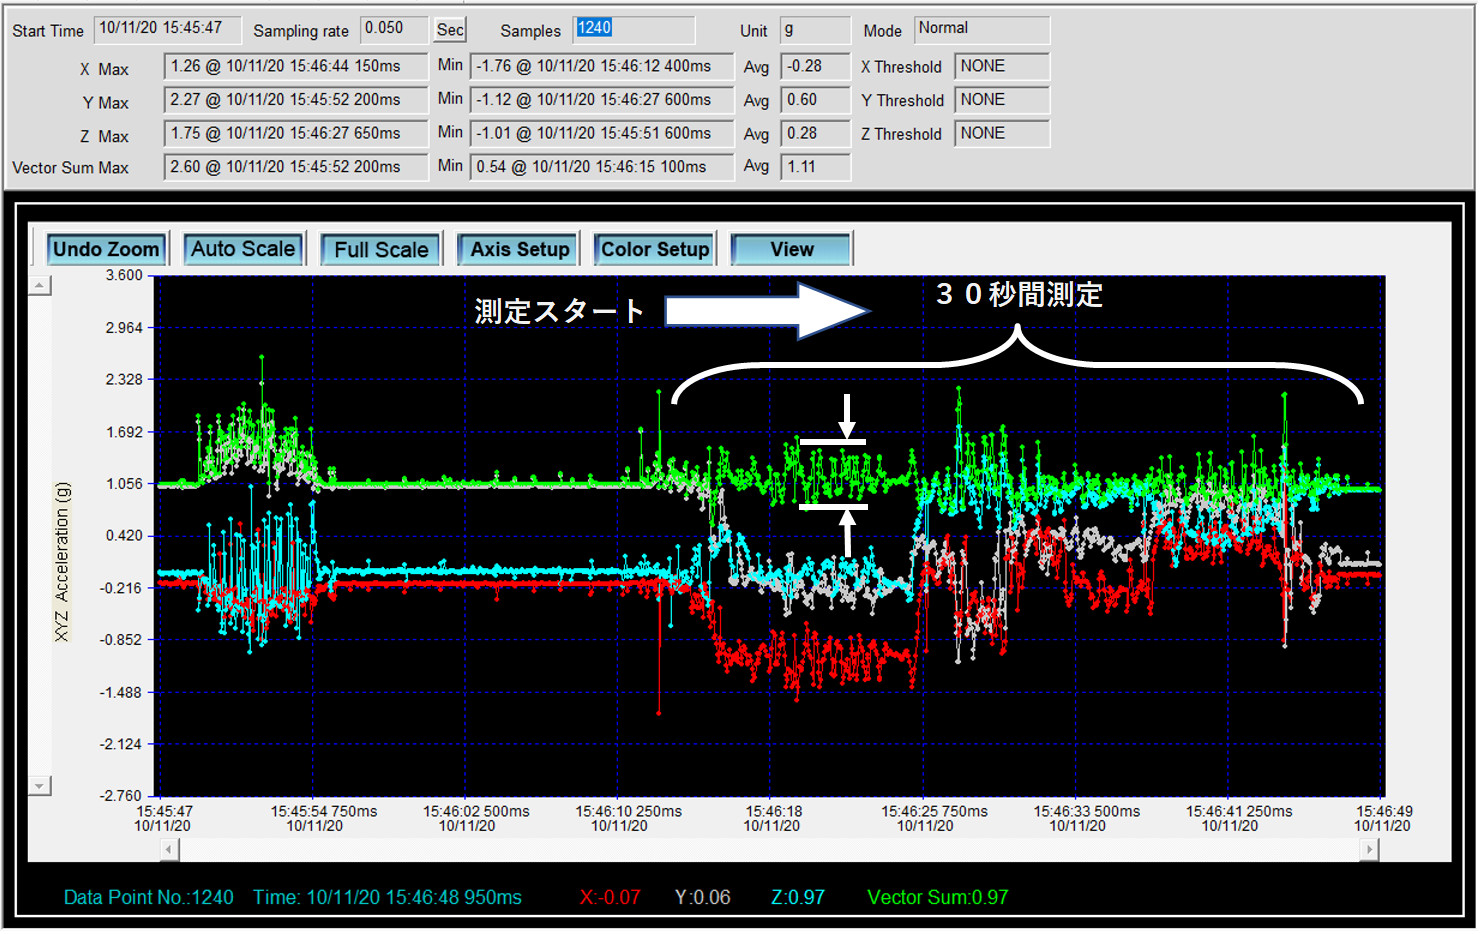Click the X Avg field -0.28

(x=816, y=67)
